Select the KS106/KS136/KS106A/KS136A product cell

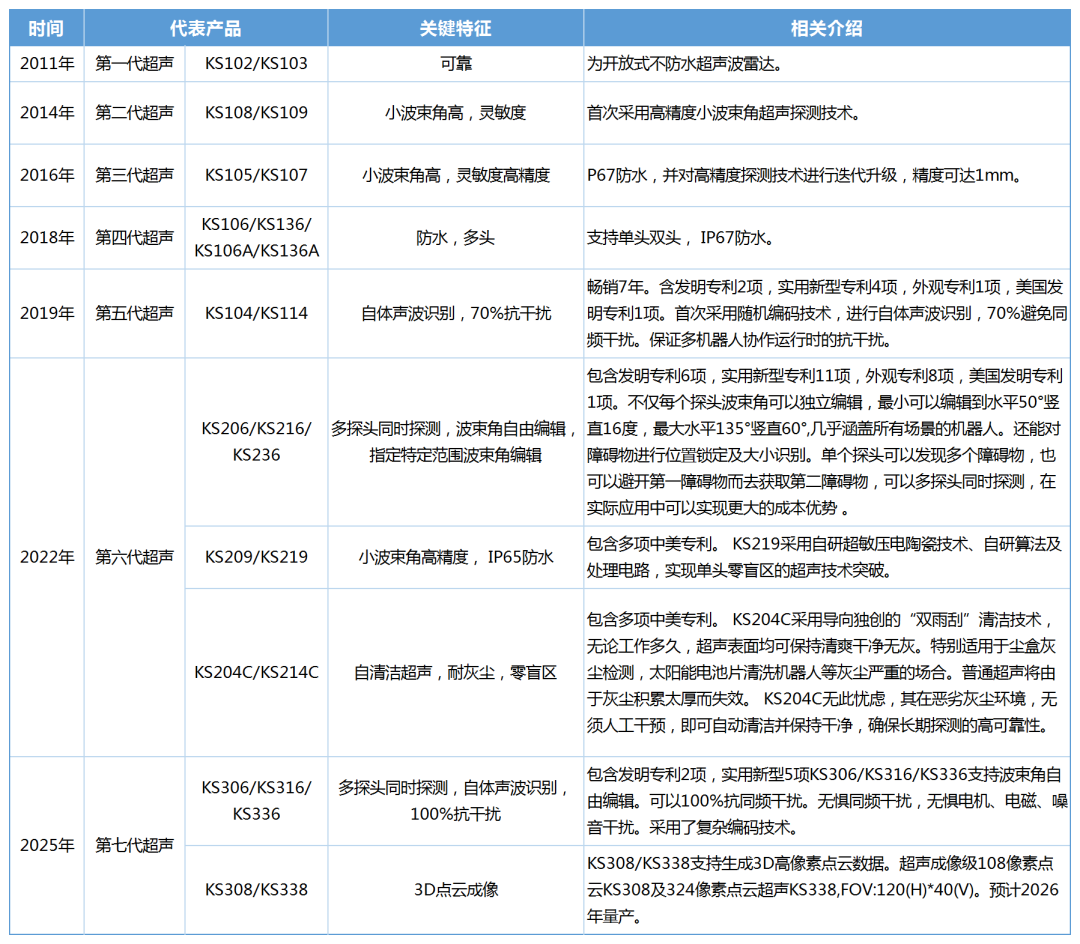256,237
